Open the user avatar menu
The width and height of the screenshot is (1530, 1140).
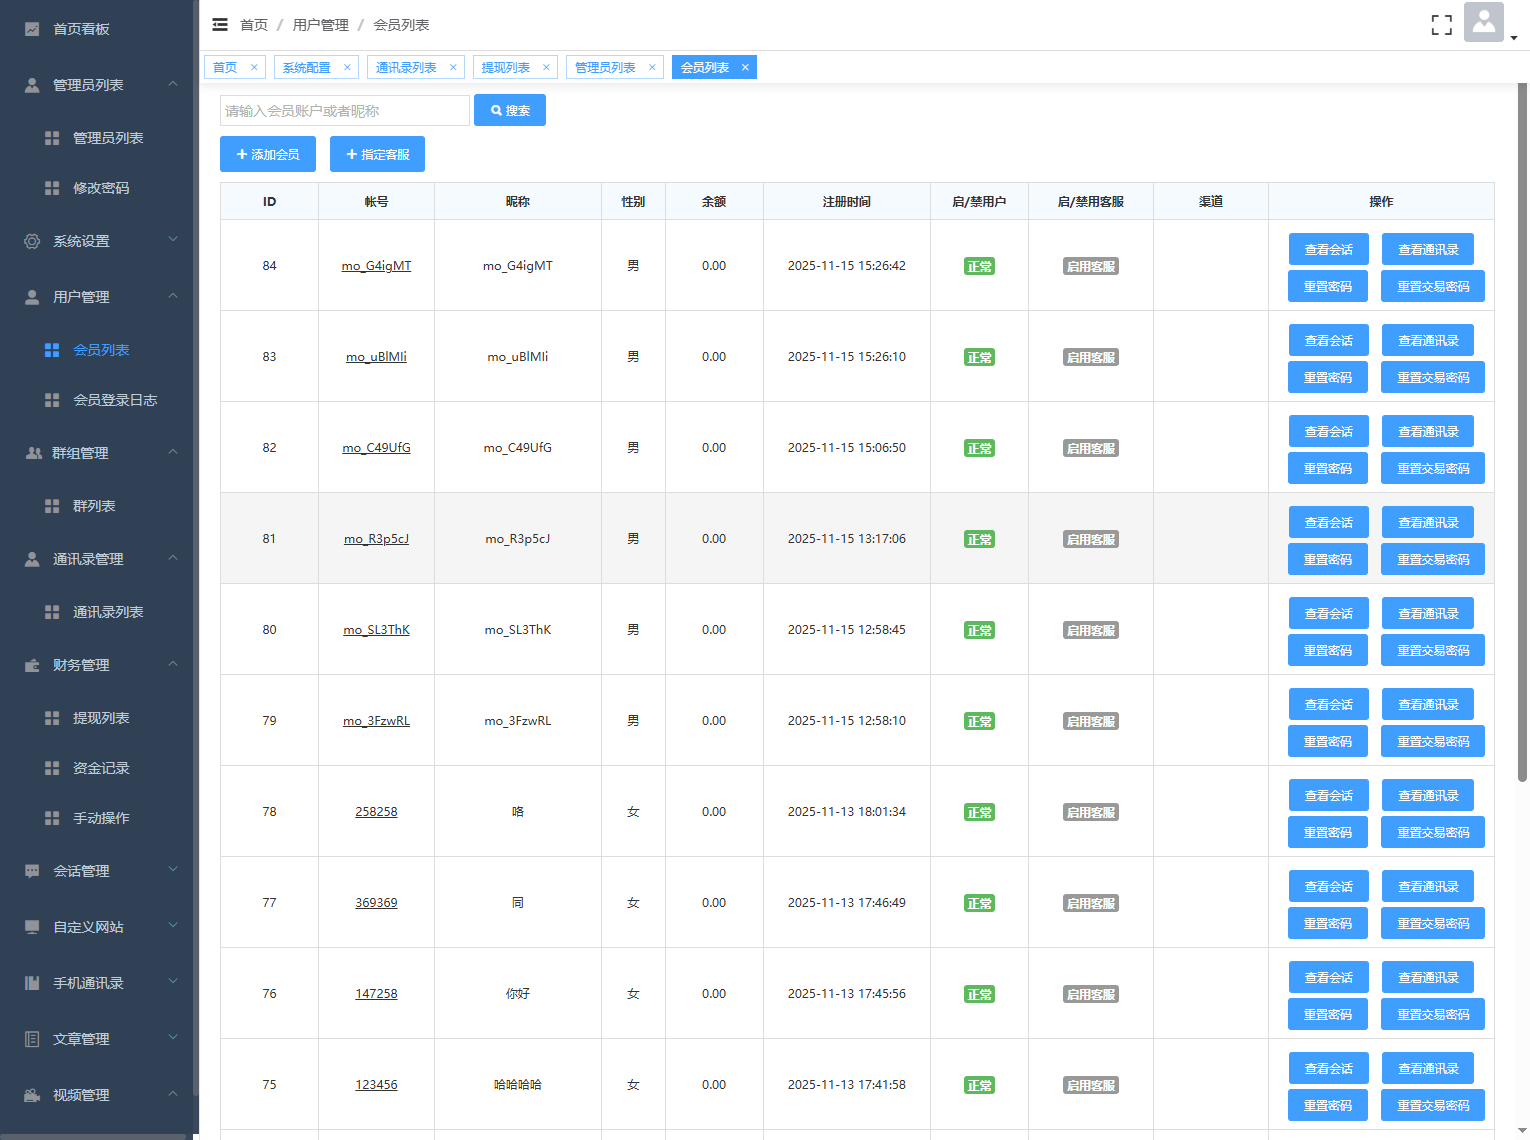[x=1484, y=22]
